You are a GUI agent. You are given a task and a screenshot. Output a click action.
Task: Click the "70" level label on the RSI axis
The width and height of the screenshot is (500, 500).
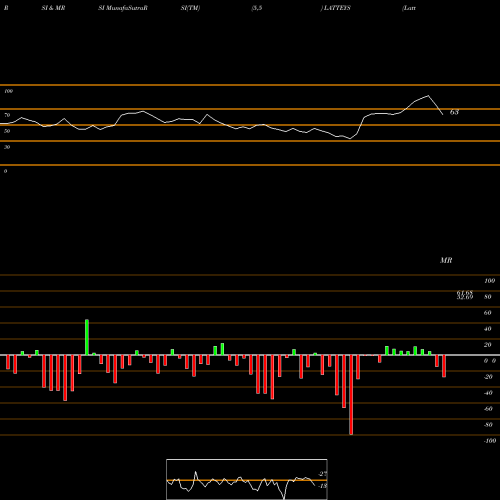(7, 115)
